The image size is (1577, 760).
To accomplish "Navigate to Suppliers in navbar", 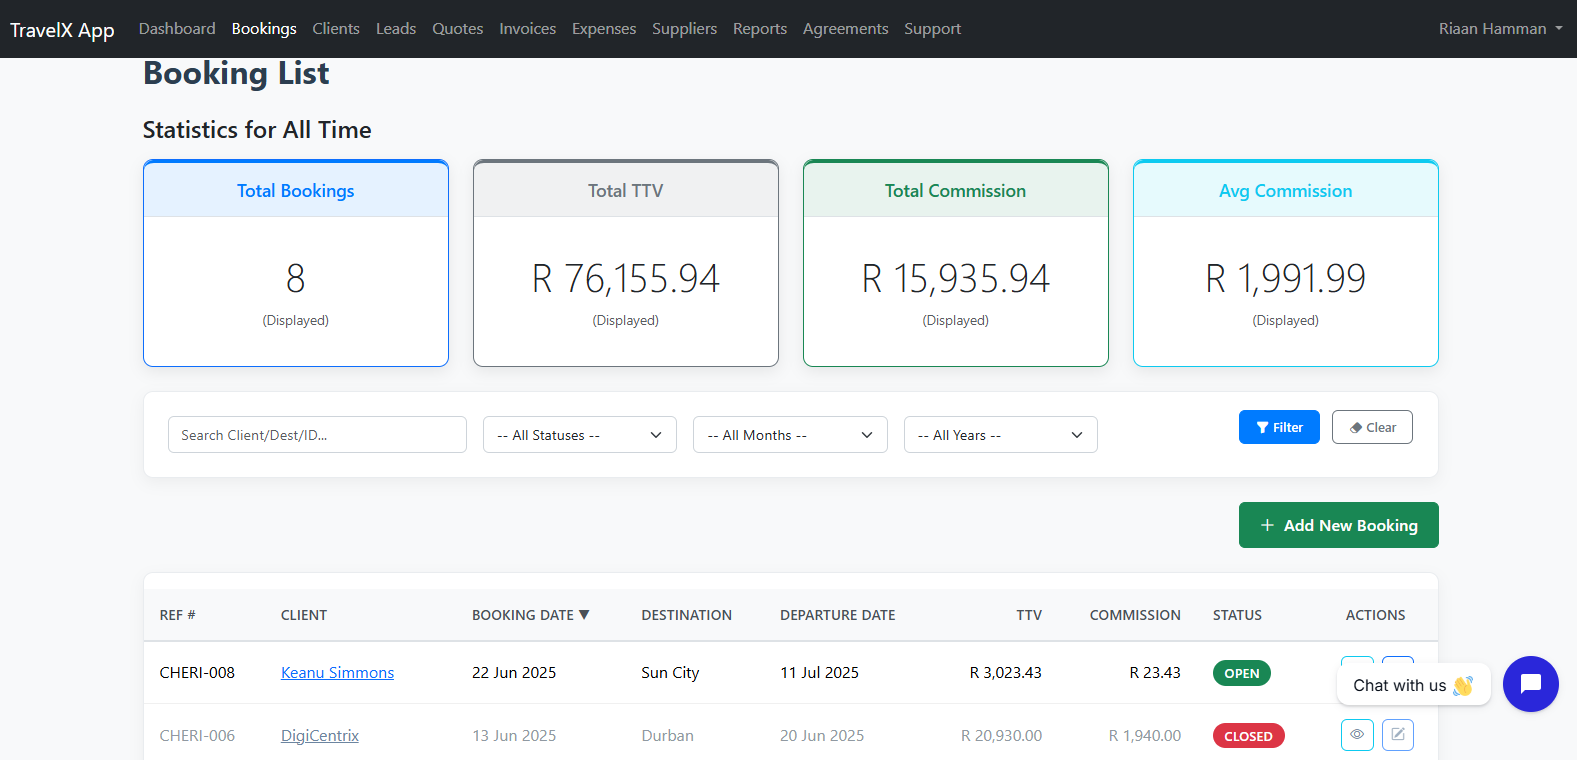I will click(x=684, y=29).
